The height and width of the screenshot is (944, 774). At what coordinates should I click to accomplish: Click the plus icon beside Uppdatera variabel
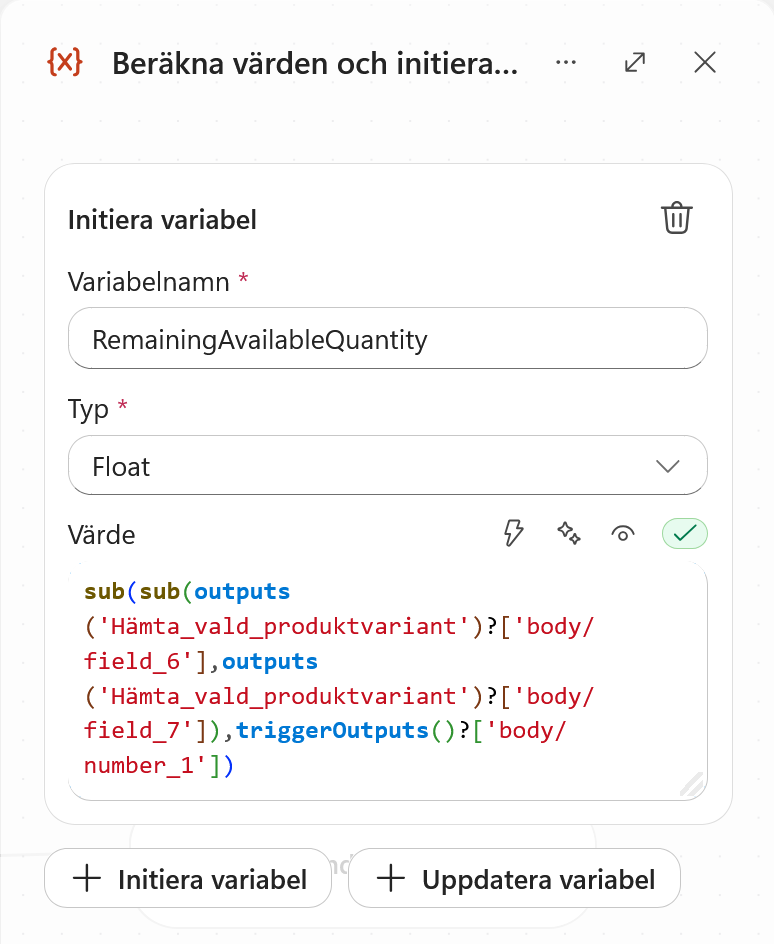[x=391, y=878]
